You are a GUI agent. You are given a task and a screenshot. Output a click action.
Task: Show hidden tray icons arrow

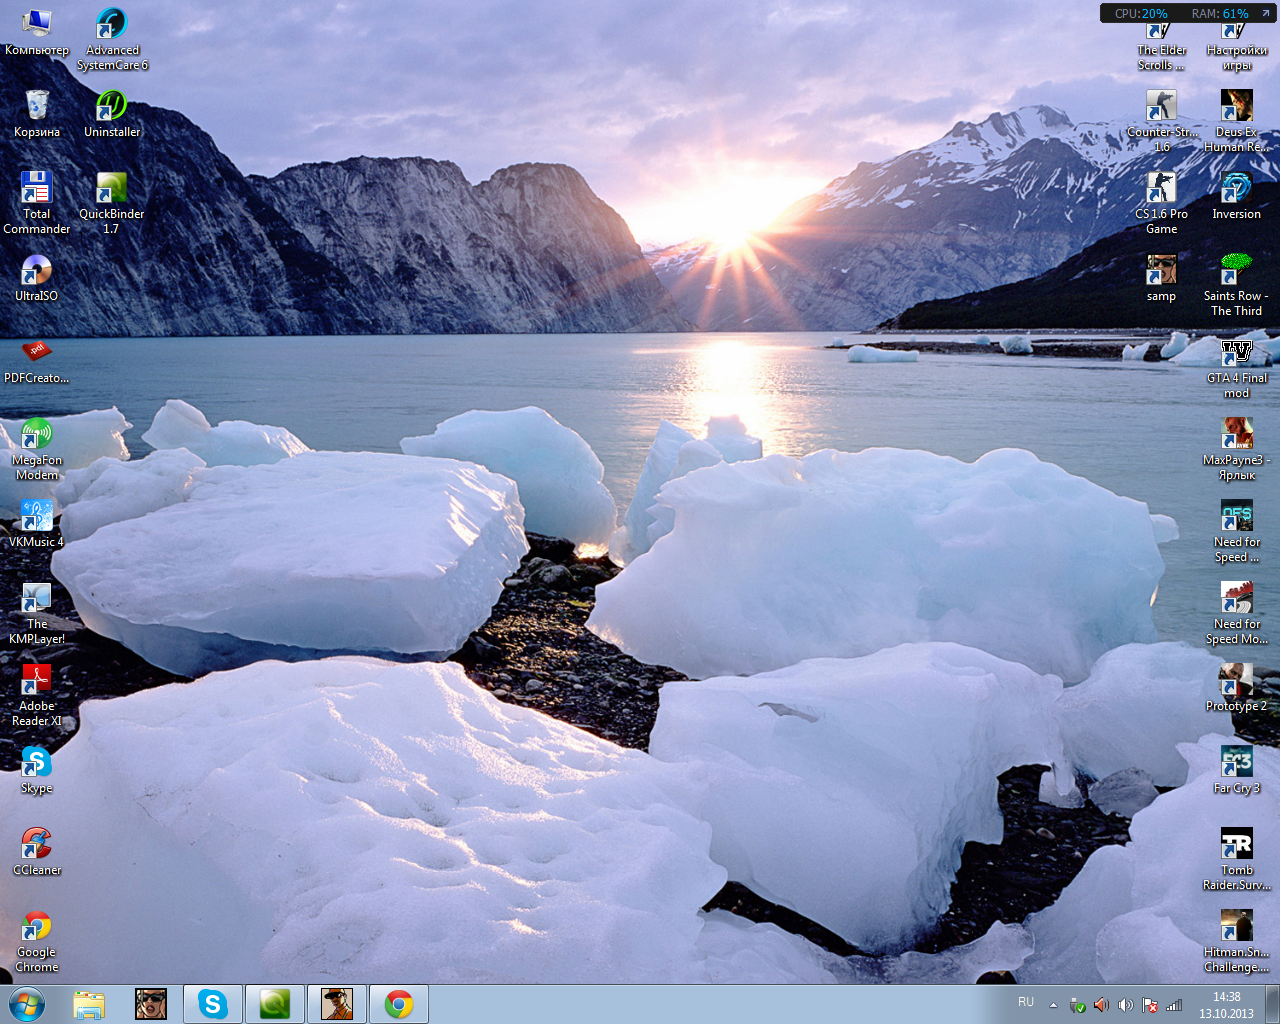(1053, 1005)
